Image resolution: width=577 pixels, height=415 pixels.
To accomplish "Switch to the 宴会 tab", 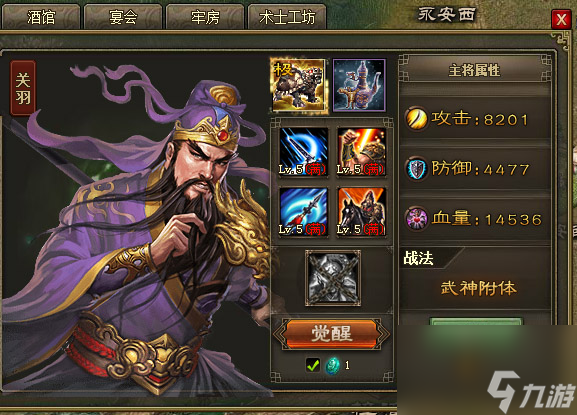I will 123,17.
